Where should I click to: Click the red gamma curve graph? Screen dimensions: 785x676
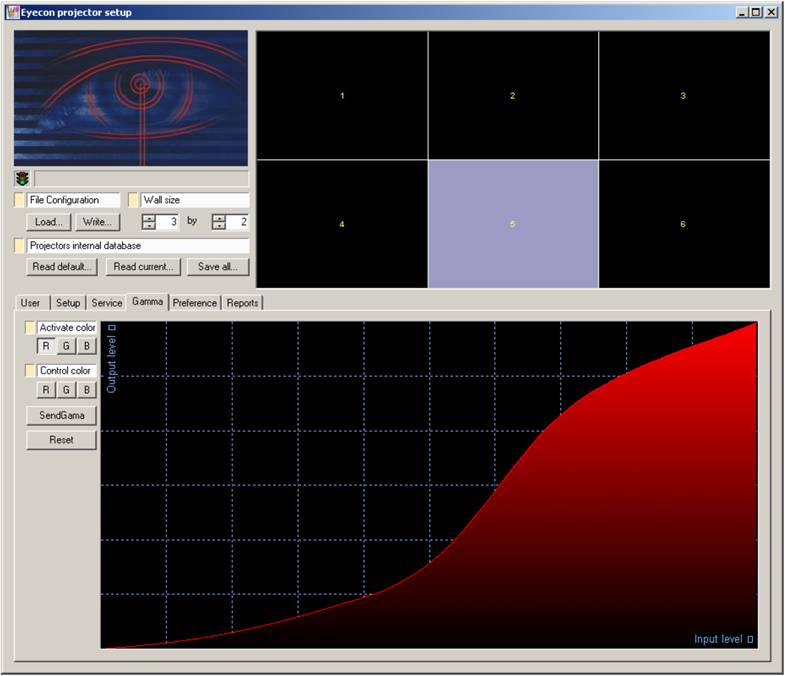[429, 485]
